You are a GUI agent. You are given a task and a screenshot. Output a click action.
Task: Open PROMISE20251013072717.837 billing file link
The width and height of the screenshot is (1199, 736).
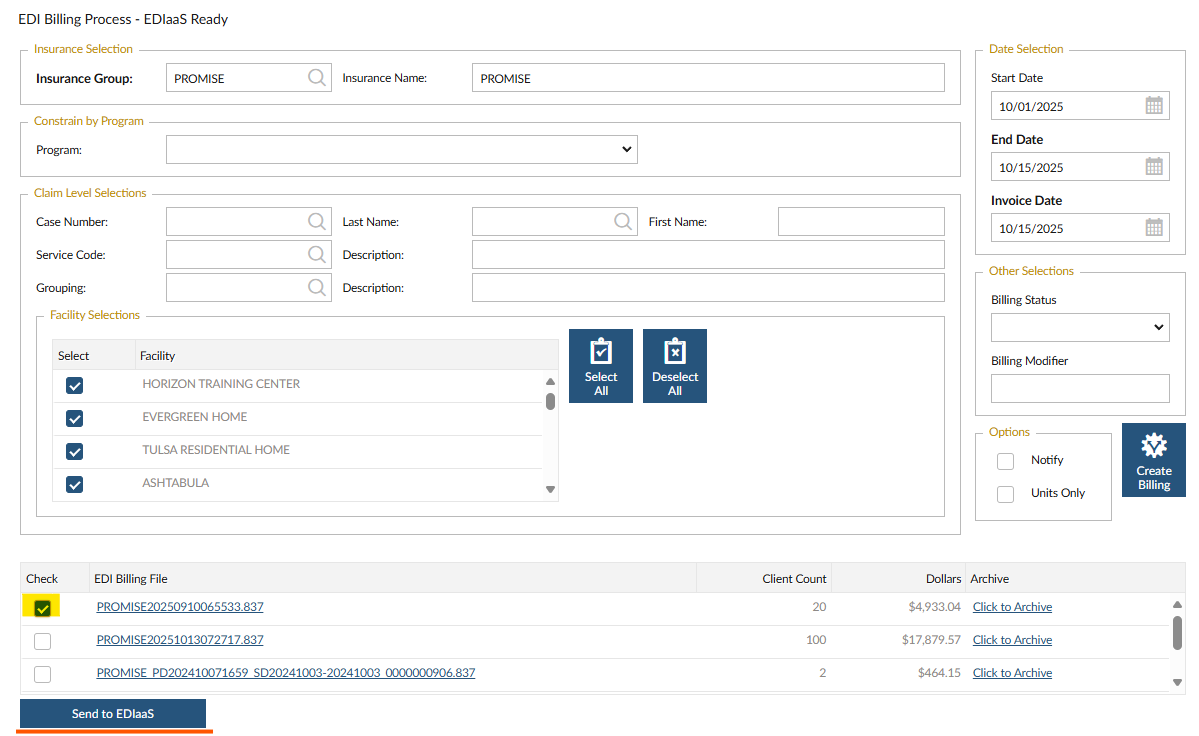(x=180, y=640)
